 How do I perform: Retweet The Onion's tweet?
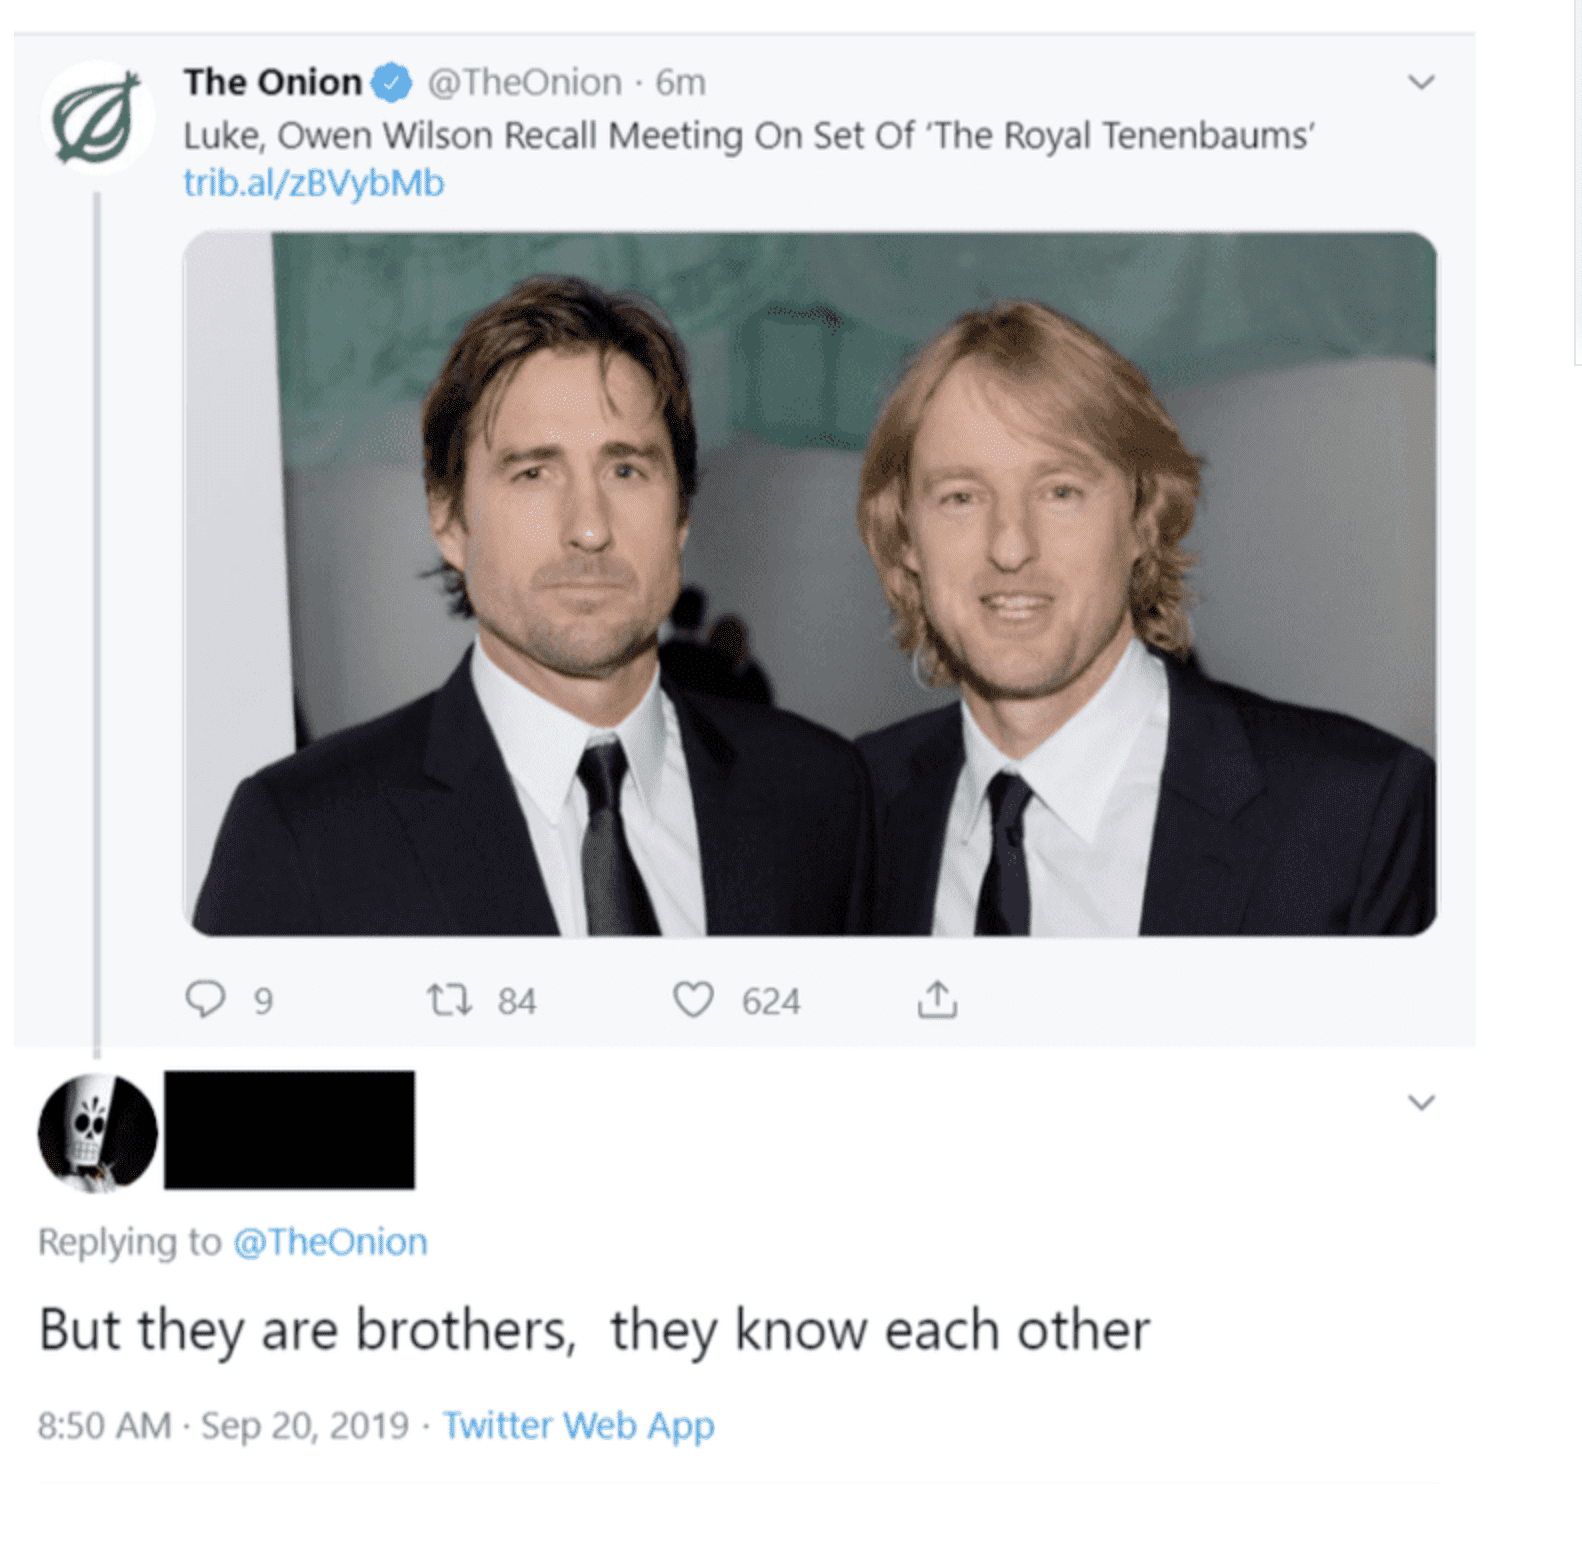pyautogui.click(x=449, y=1000)
